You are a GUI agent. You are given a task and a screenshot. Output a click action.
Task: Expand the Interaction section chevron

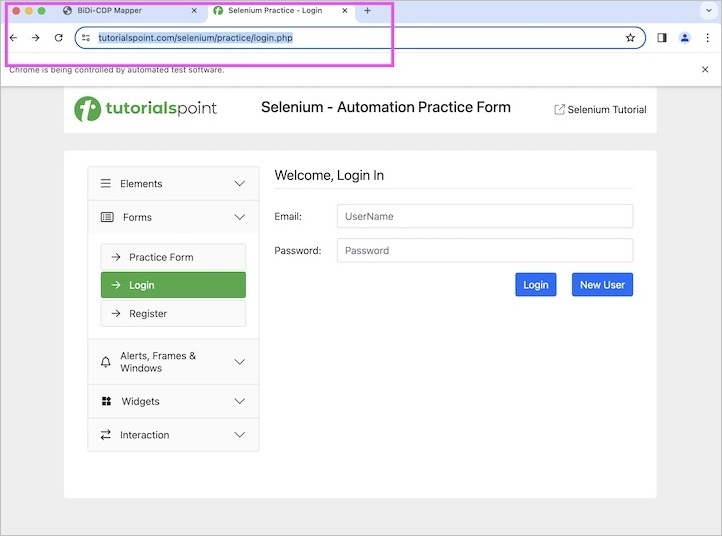coord(239,435)
